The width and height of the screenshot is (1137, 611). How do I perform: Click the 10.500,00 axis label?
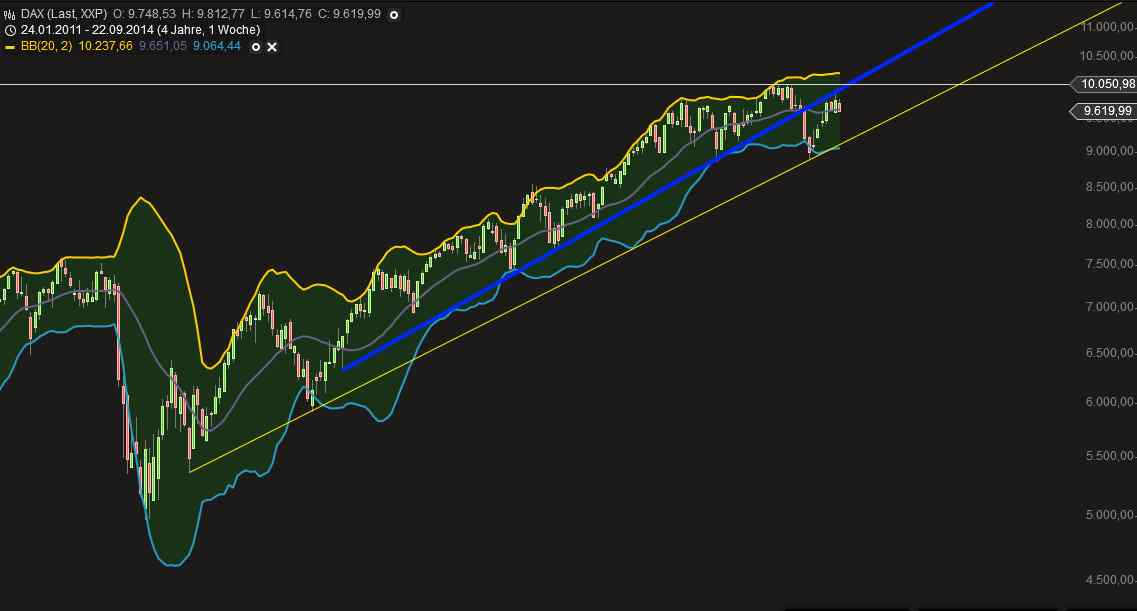1108,56
